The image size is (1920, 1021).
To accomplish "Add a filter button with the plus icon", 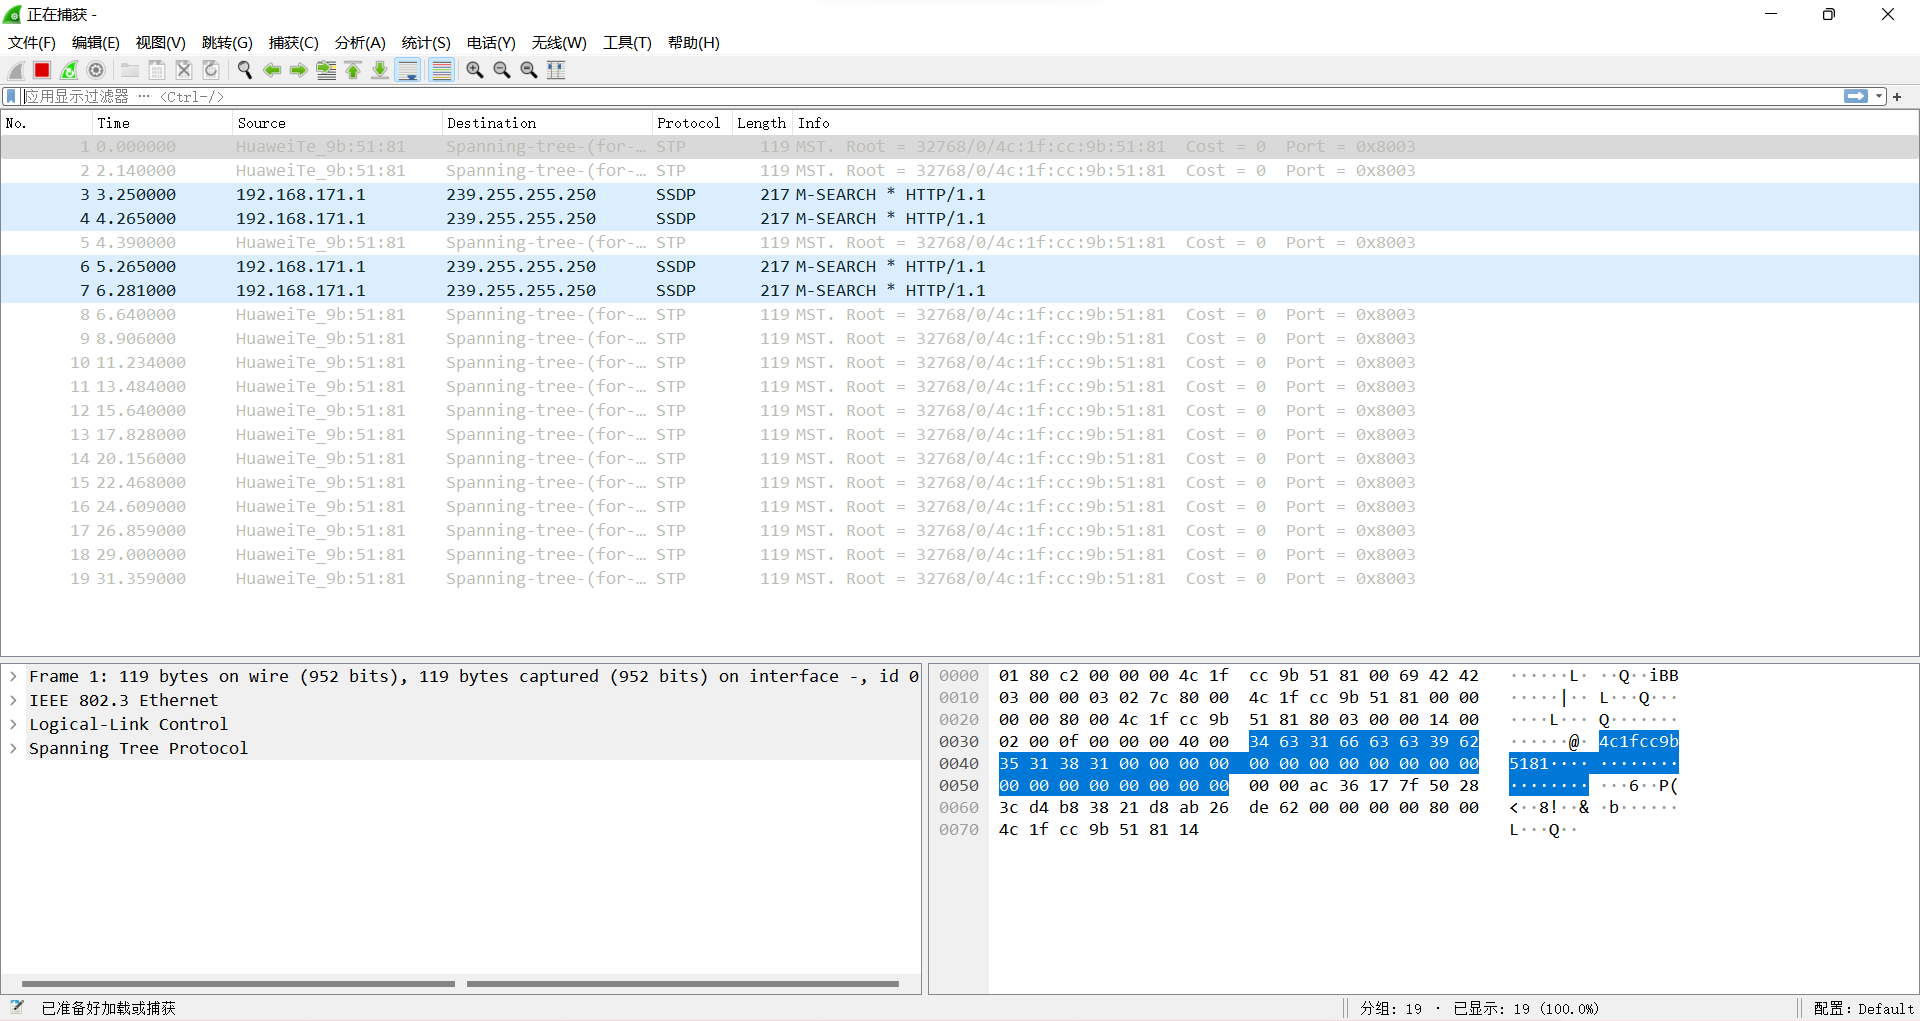I will click(1897, 97).
